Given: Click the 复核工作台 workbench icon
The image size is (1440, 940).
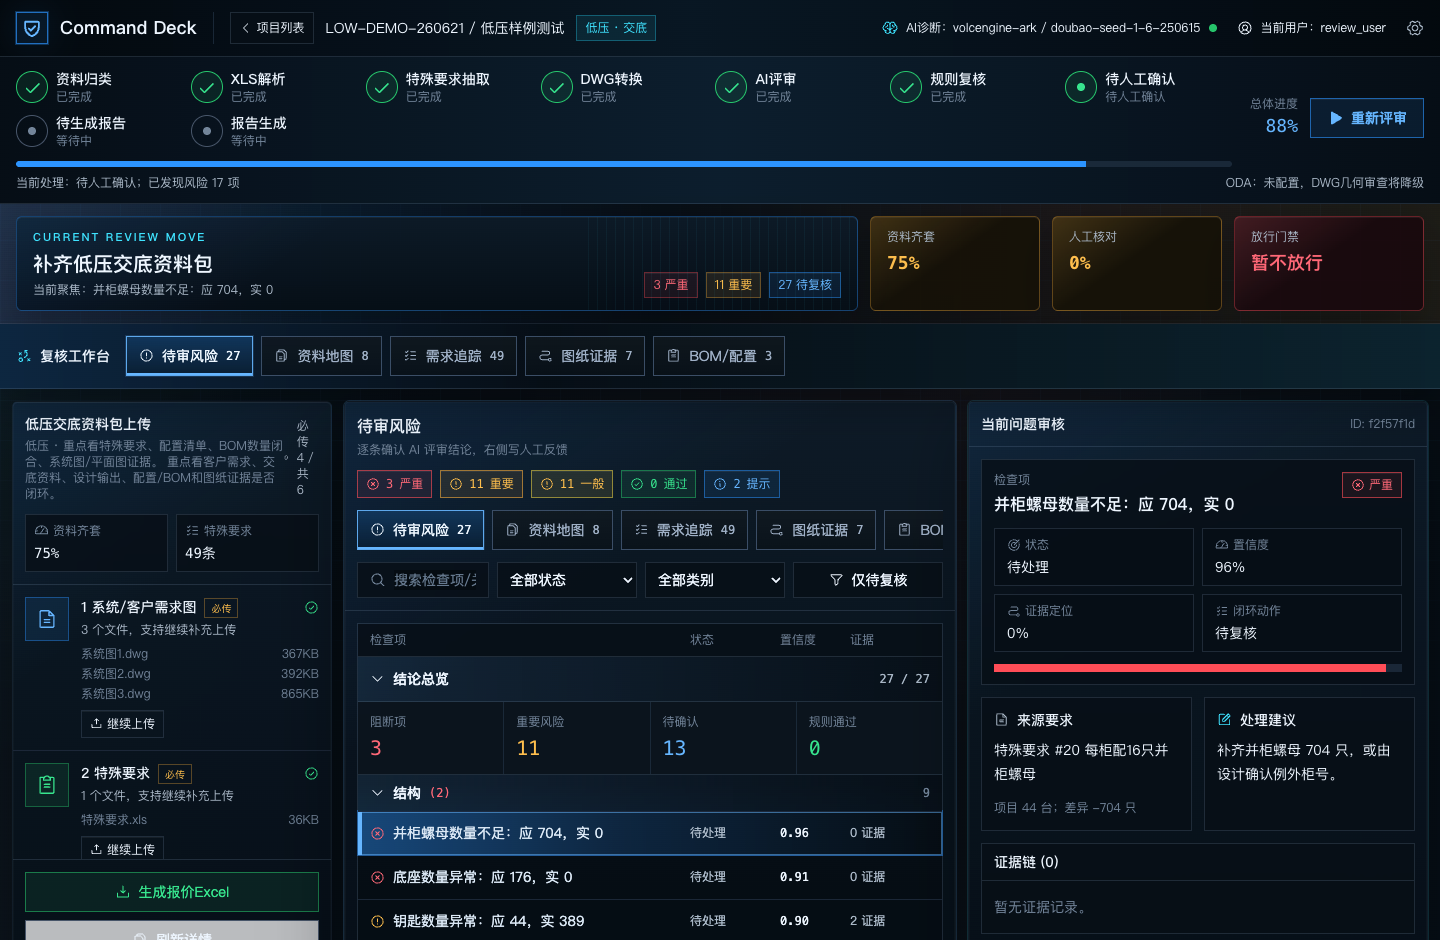Looking at the screenshot, I should 24,356.
